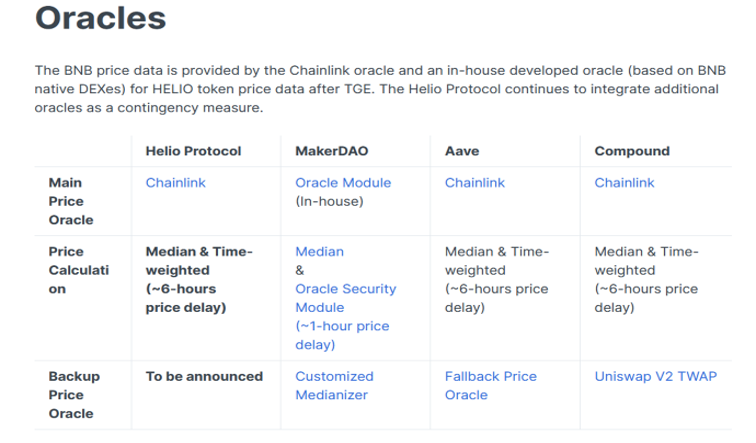Select the Compound column header
The width and height of the screenshot is (756, 443).
click(632, 151)
